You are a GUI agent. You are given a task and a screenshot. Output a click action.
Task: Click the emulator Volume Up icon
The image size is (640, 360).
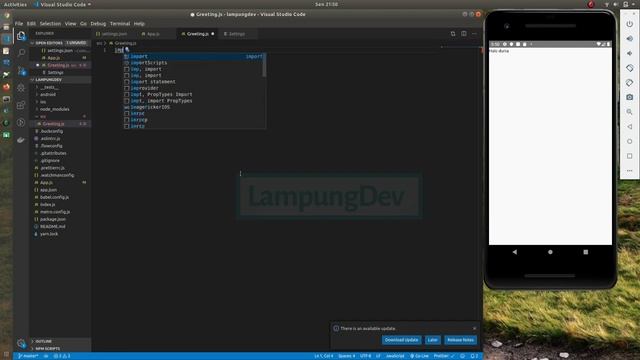[x=629, y=39]
